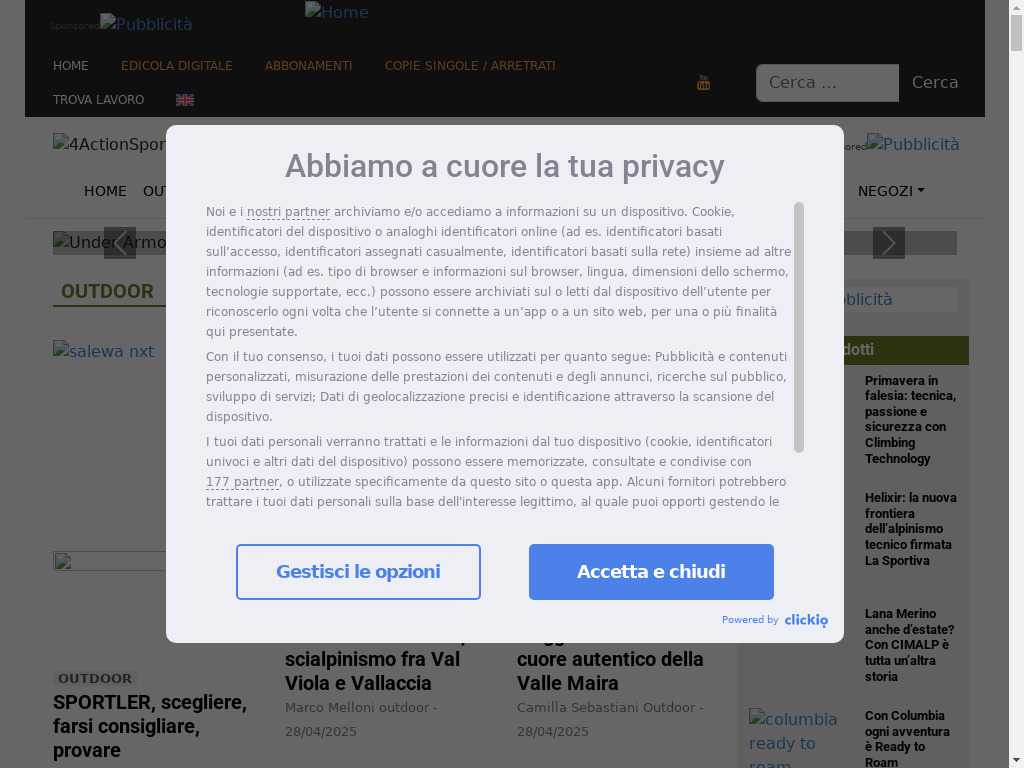Open the 4ActionSport logo image
The height and width of the screenshot is (768, 1024).
(109, 144)
